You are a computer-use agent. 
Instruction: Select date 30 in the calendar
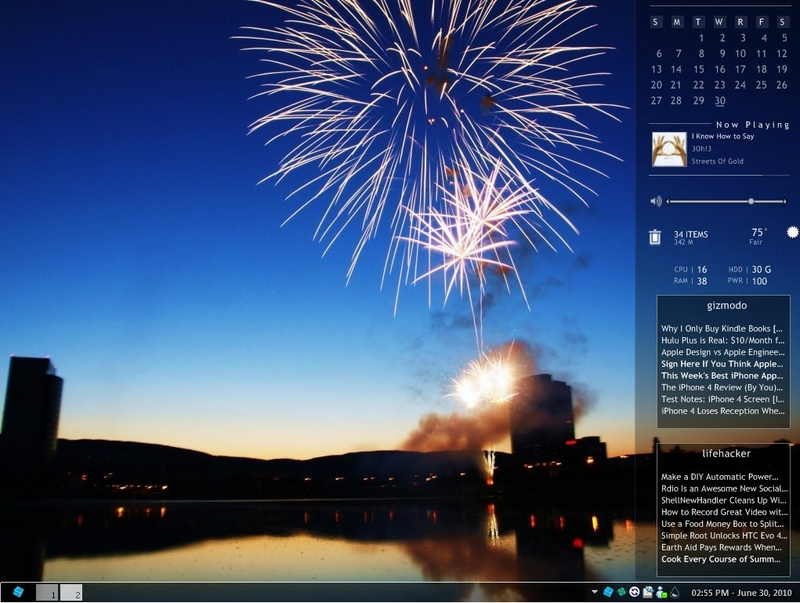point(719,100)
